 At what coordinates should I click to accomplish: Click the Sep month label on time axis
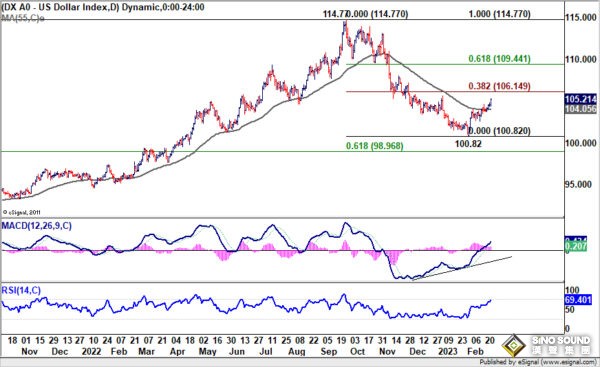[x=328, y=351]
